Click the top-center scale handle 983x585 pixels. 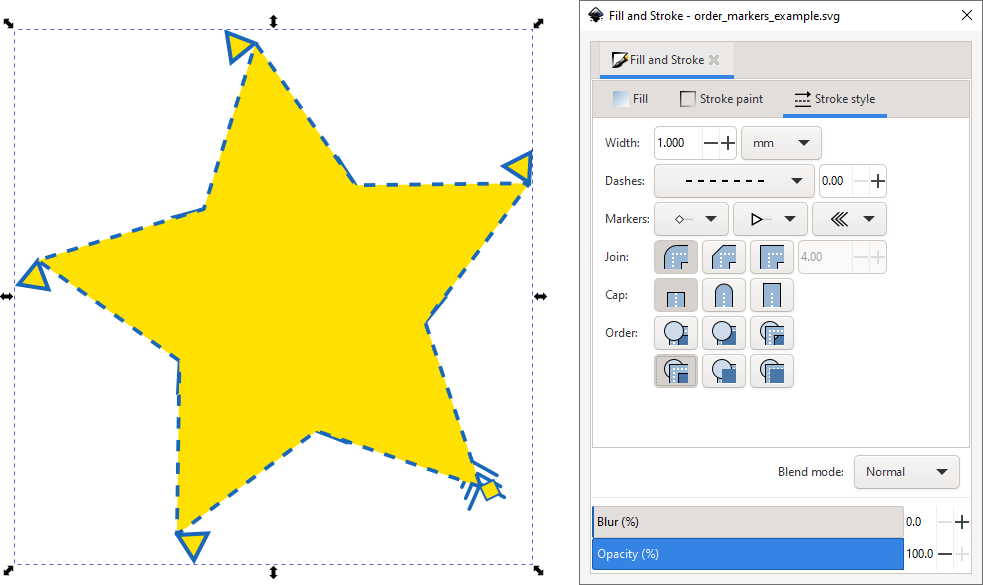(273, 22)
